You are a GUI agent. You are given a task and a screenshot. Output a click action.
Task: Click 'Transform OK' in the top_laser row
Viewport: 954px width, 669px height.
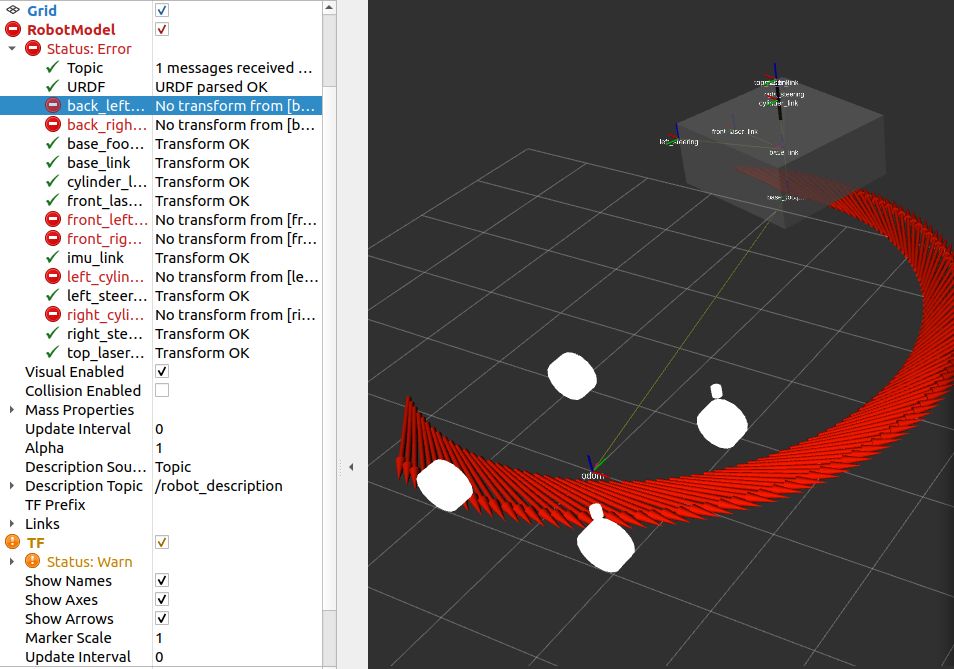click(x=202, y=353)
